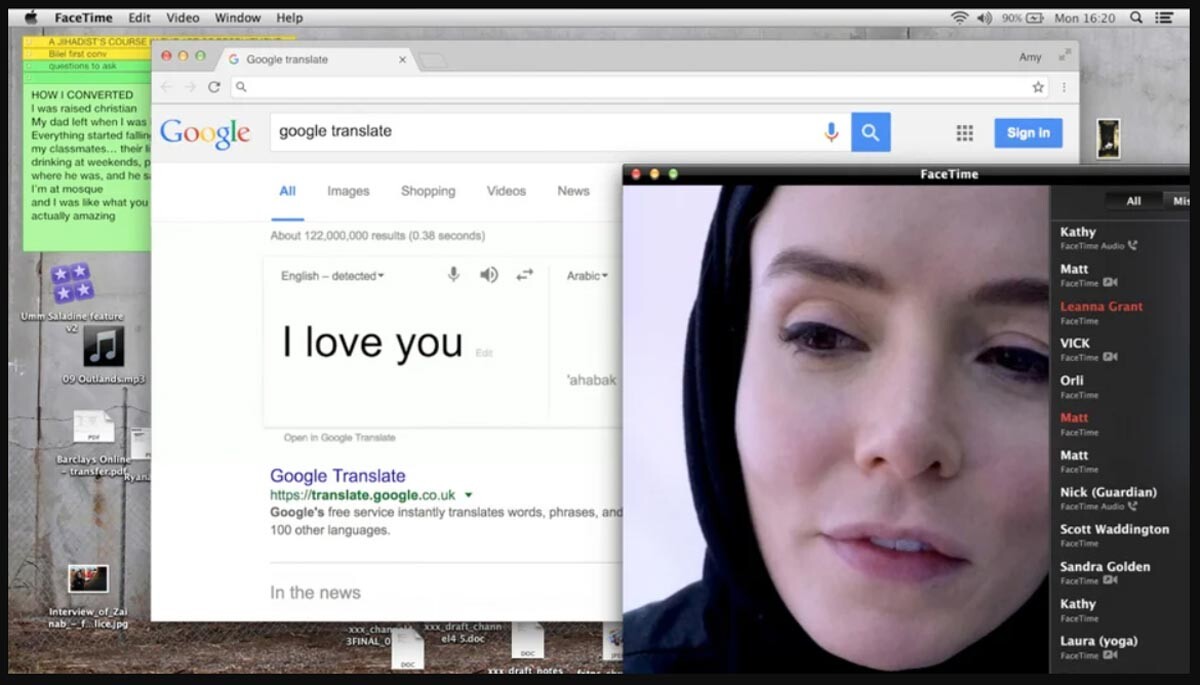1200x685 pixels.
Task: Swap languages in the translate widget
Action: tap(525, 274)
